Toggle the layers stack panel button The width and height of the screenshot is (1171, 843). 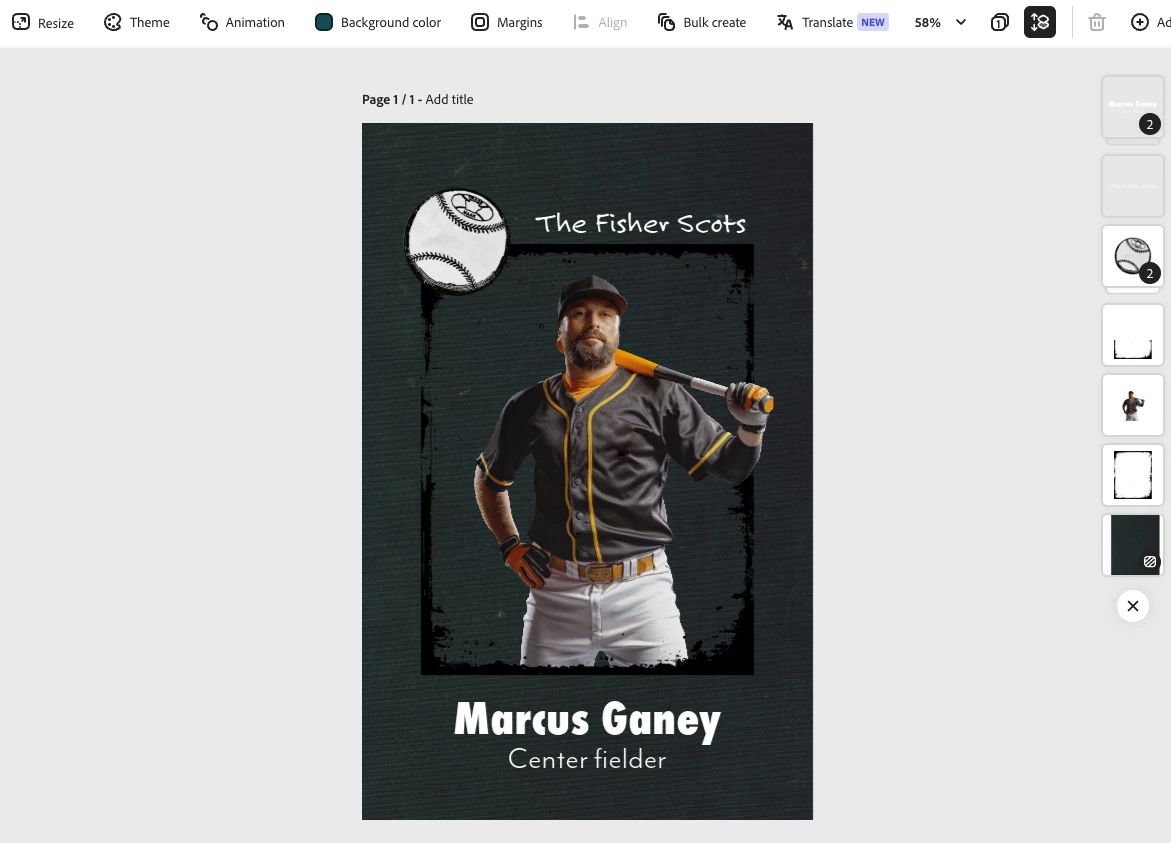(x=1040, y=22)
